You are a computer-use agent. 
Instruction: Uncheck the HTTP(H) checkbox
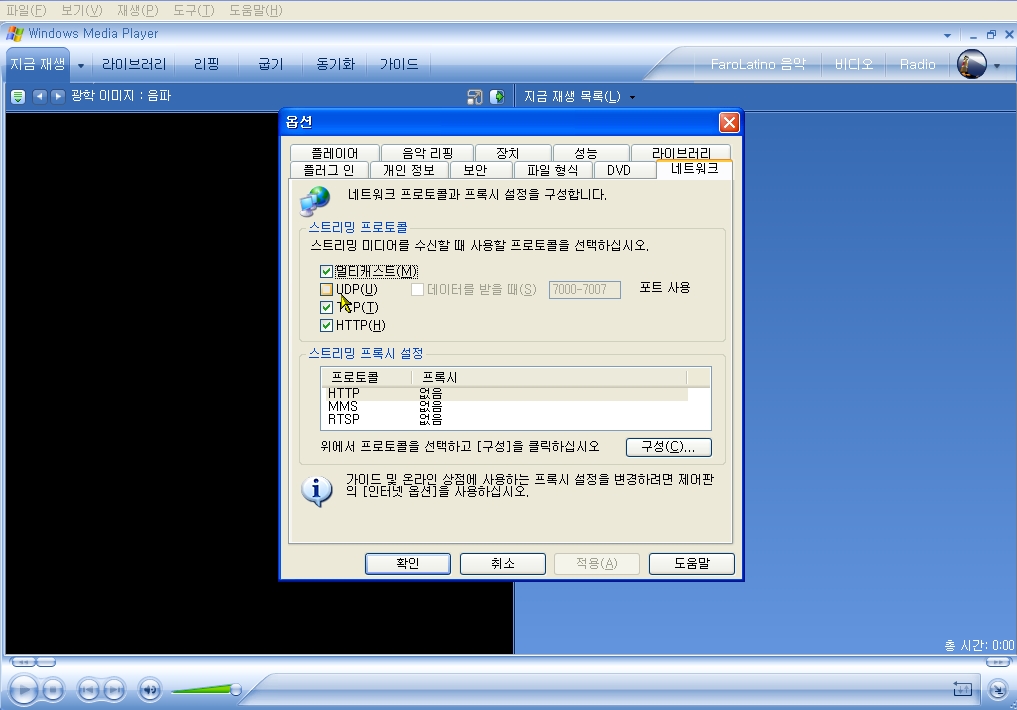coord(326,325)
